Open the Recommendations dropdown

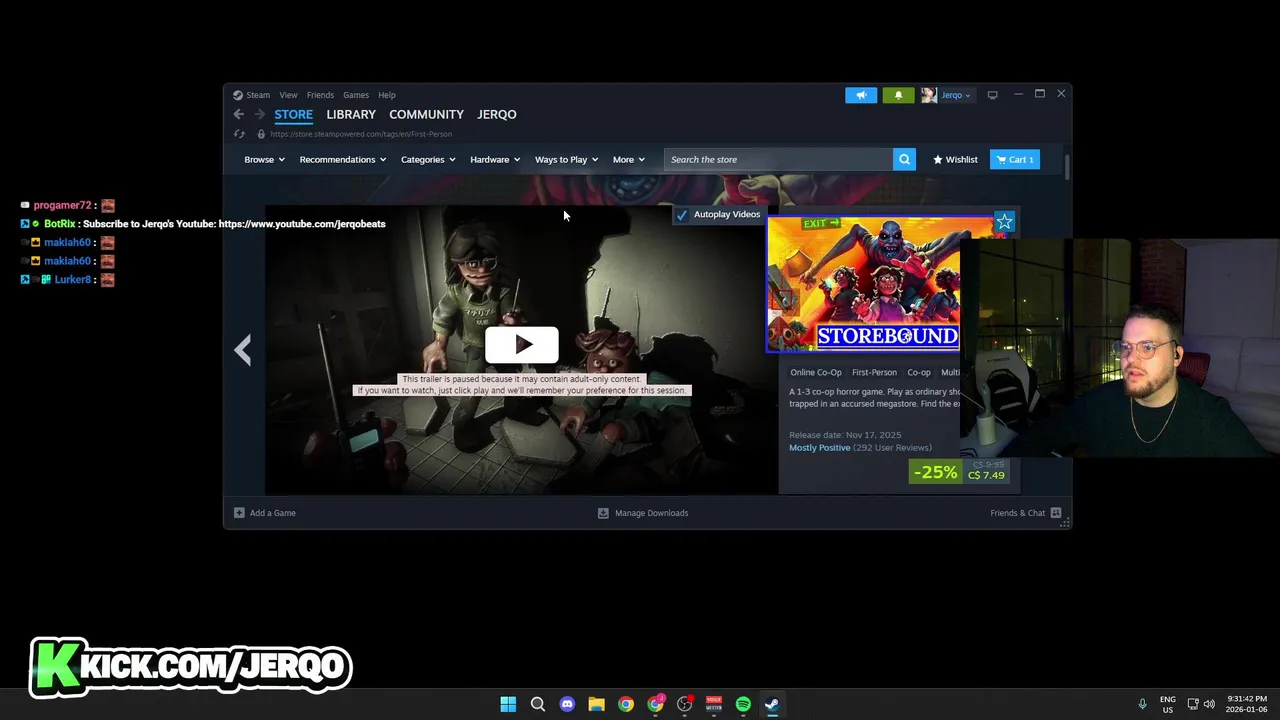pos(342,159)
